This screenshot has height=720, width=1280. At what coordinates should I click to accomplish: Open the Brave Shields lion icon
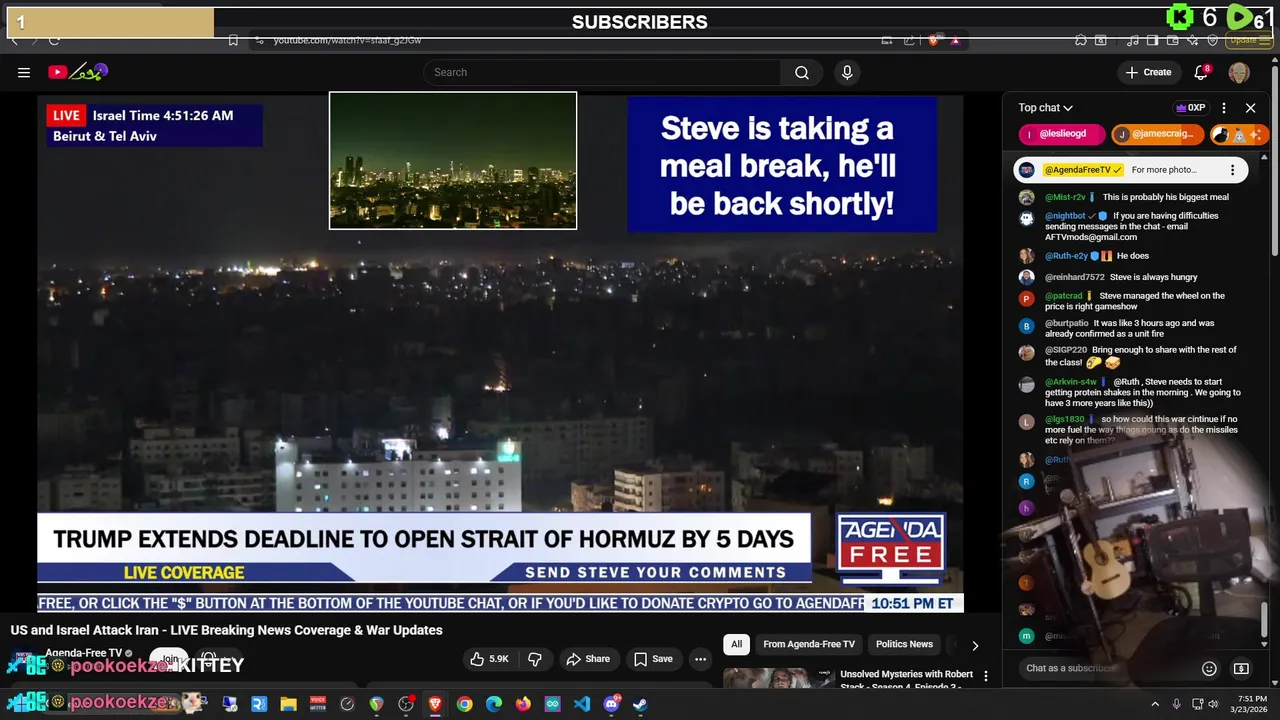[x=934, y=40]
